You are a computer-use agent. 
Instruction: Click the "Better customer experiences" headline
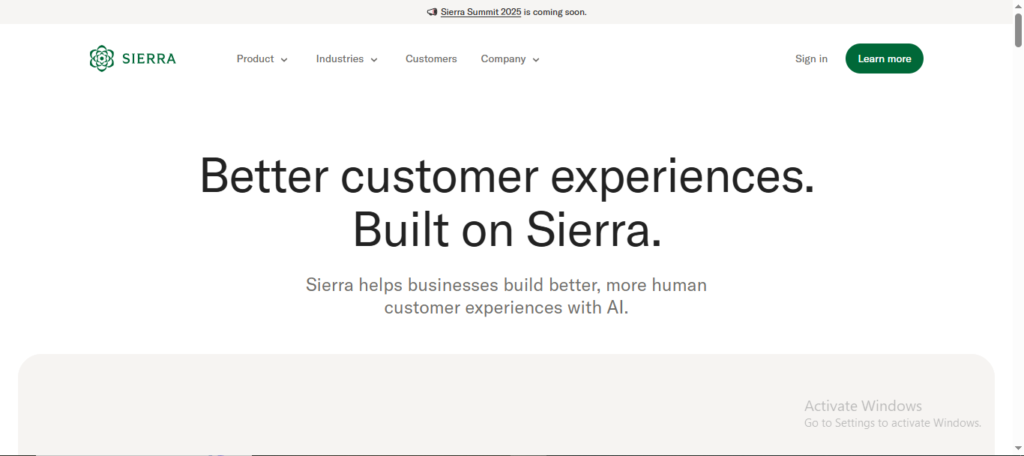pyautogui.click(x=506, y=176)
